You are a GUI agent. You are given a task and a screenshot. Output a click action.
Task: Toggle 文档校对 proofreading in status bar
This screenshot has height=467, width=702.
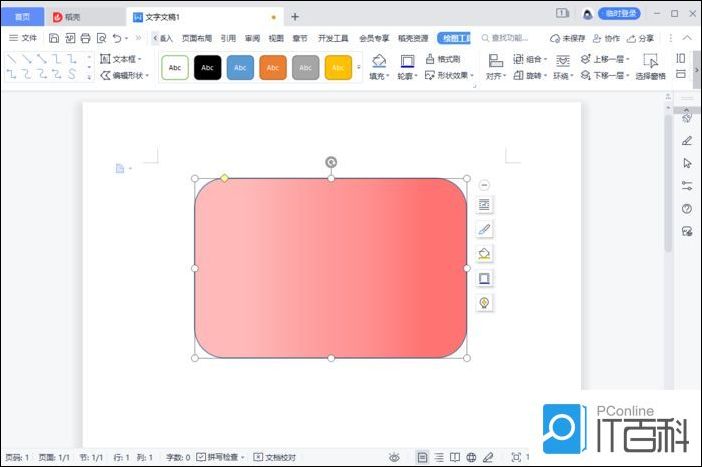[x=275, y=457]
